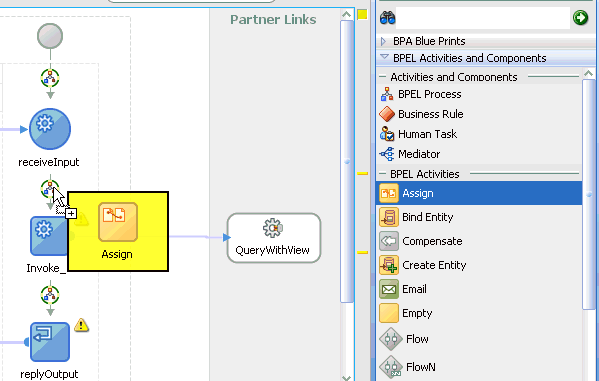This screenshot has height=381, width=599.
Task: Focus the component palette search field
Action: click(483, 18)
